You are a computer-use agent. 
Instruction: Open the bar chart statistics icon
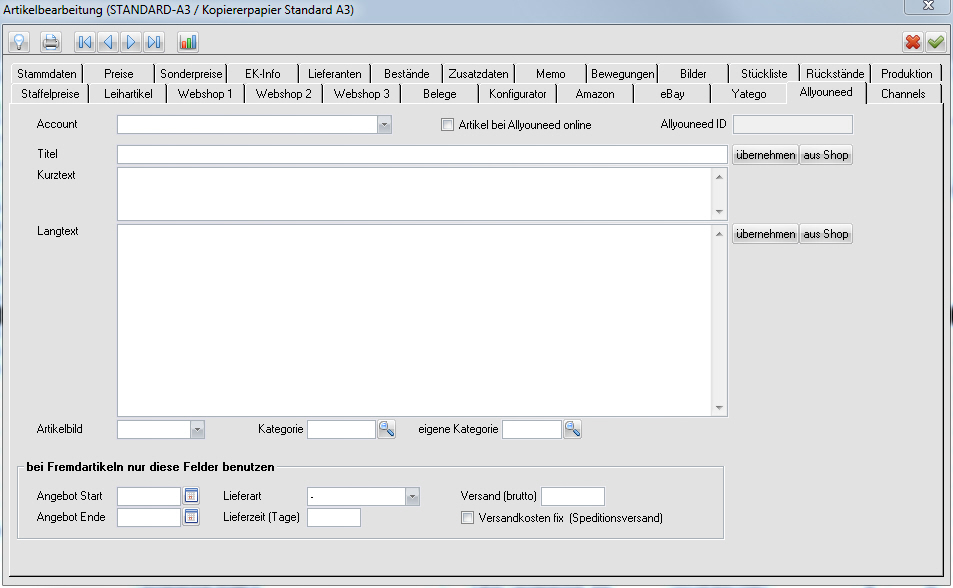pyautogui.click(x=188, y=42)
